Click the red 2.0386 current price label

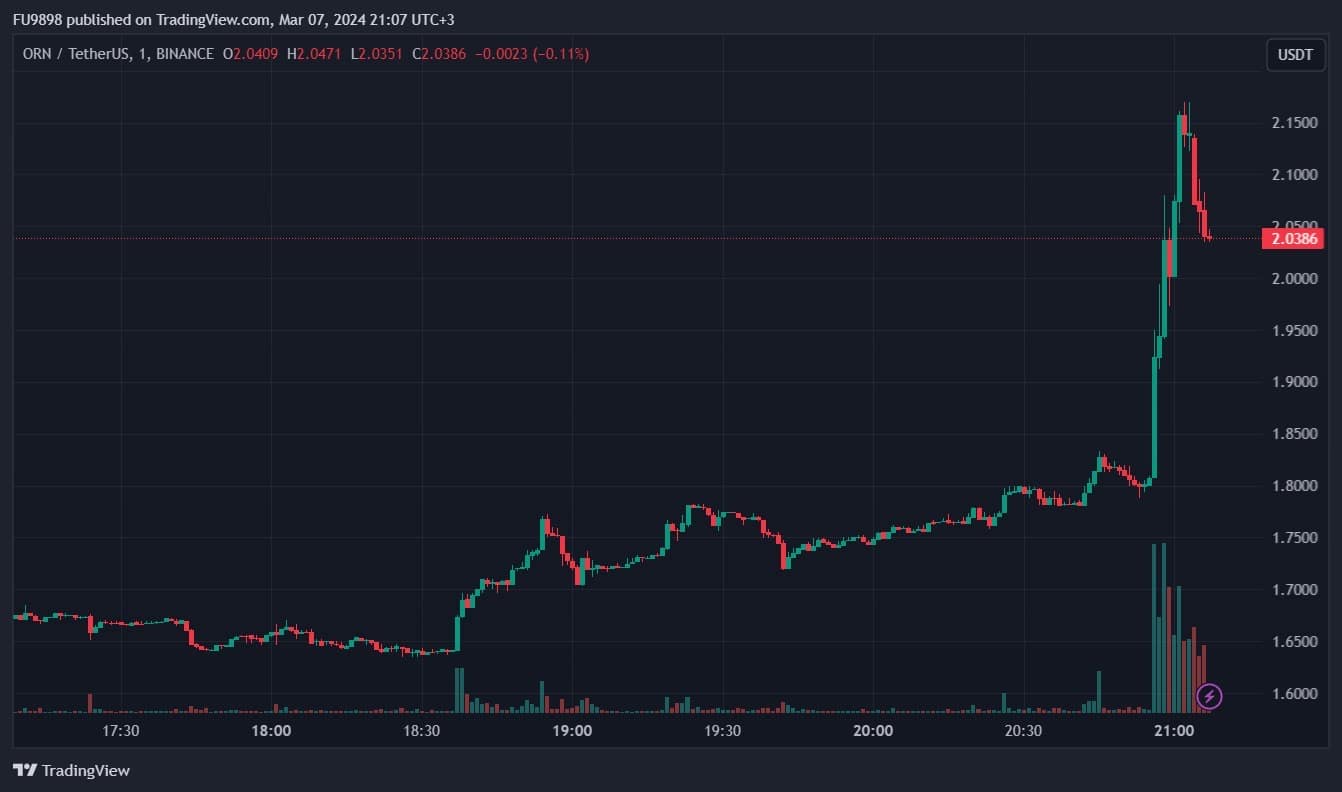point(1295,239)
